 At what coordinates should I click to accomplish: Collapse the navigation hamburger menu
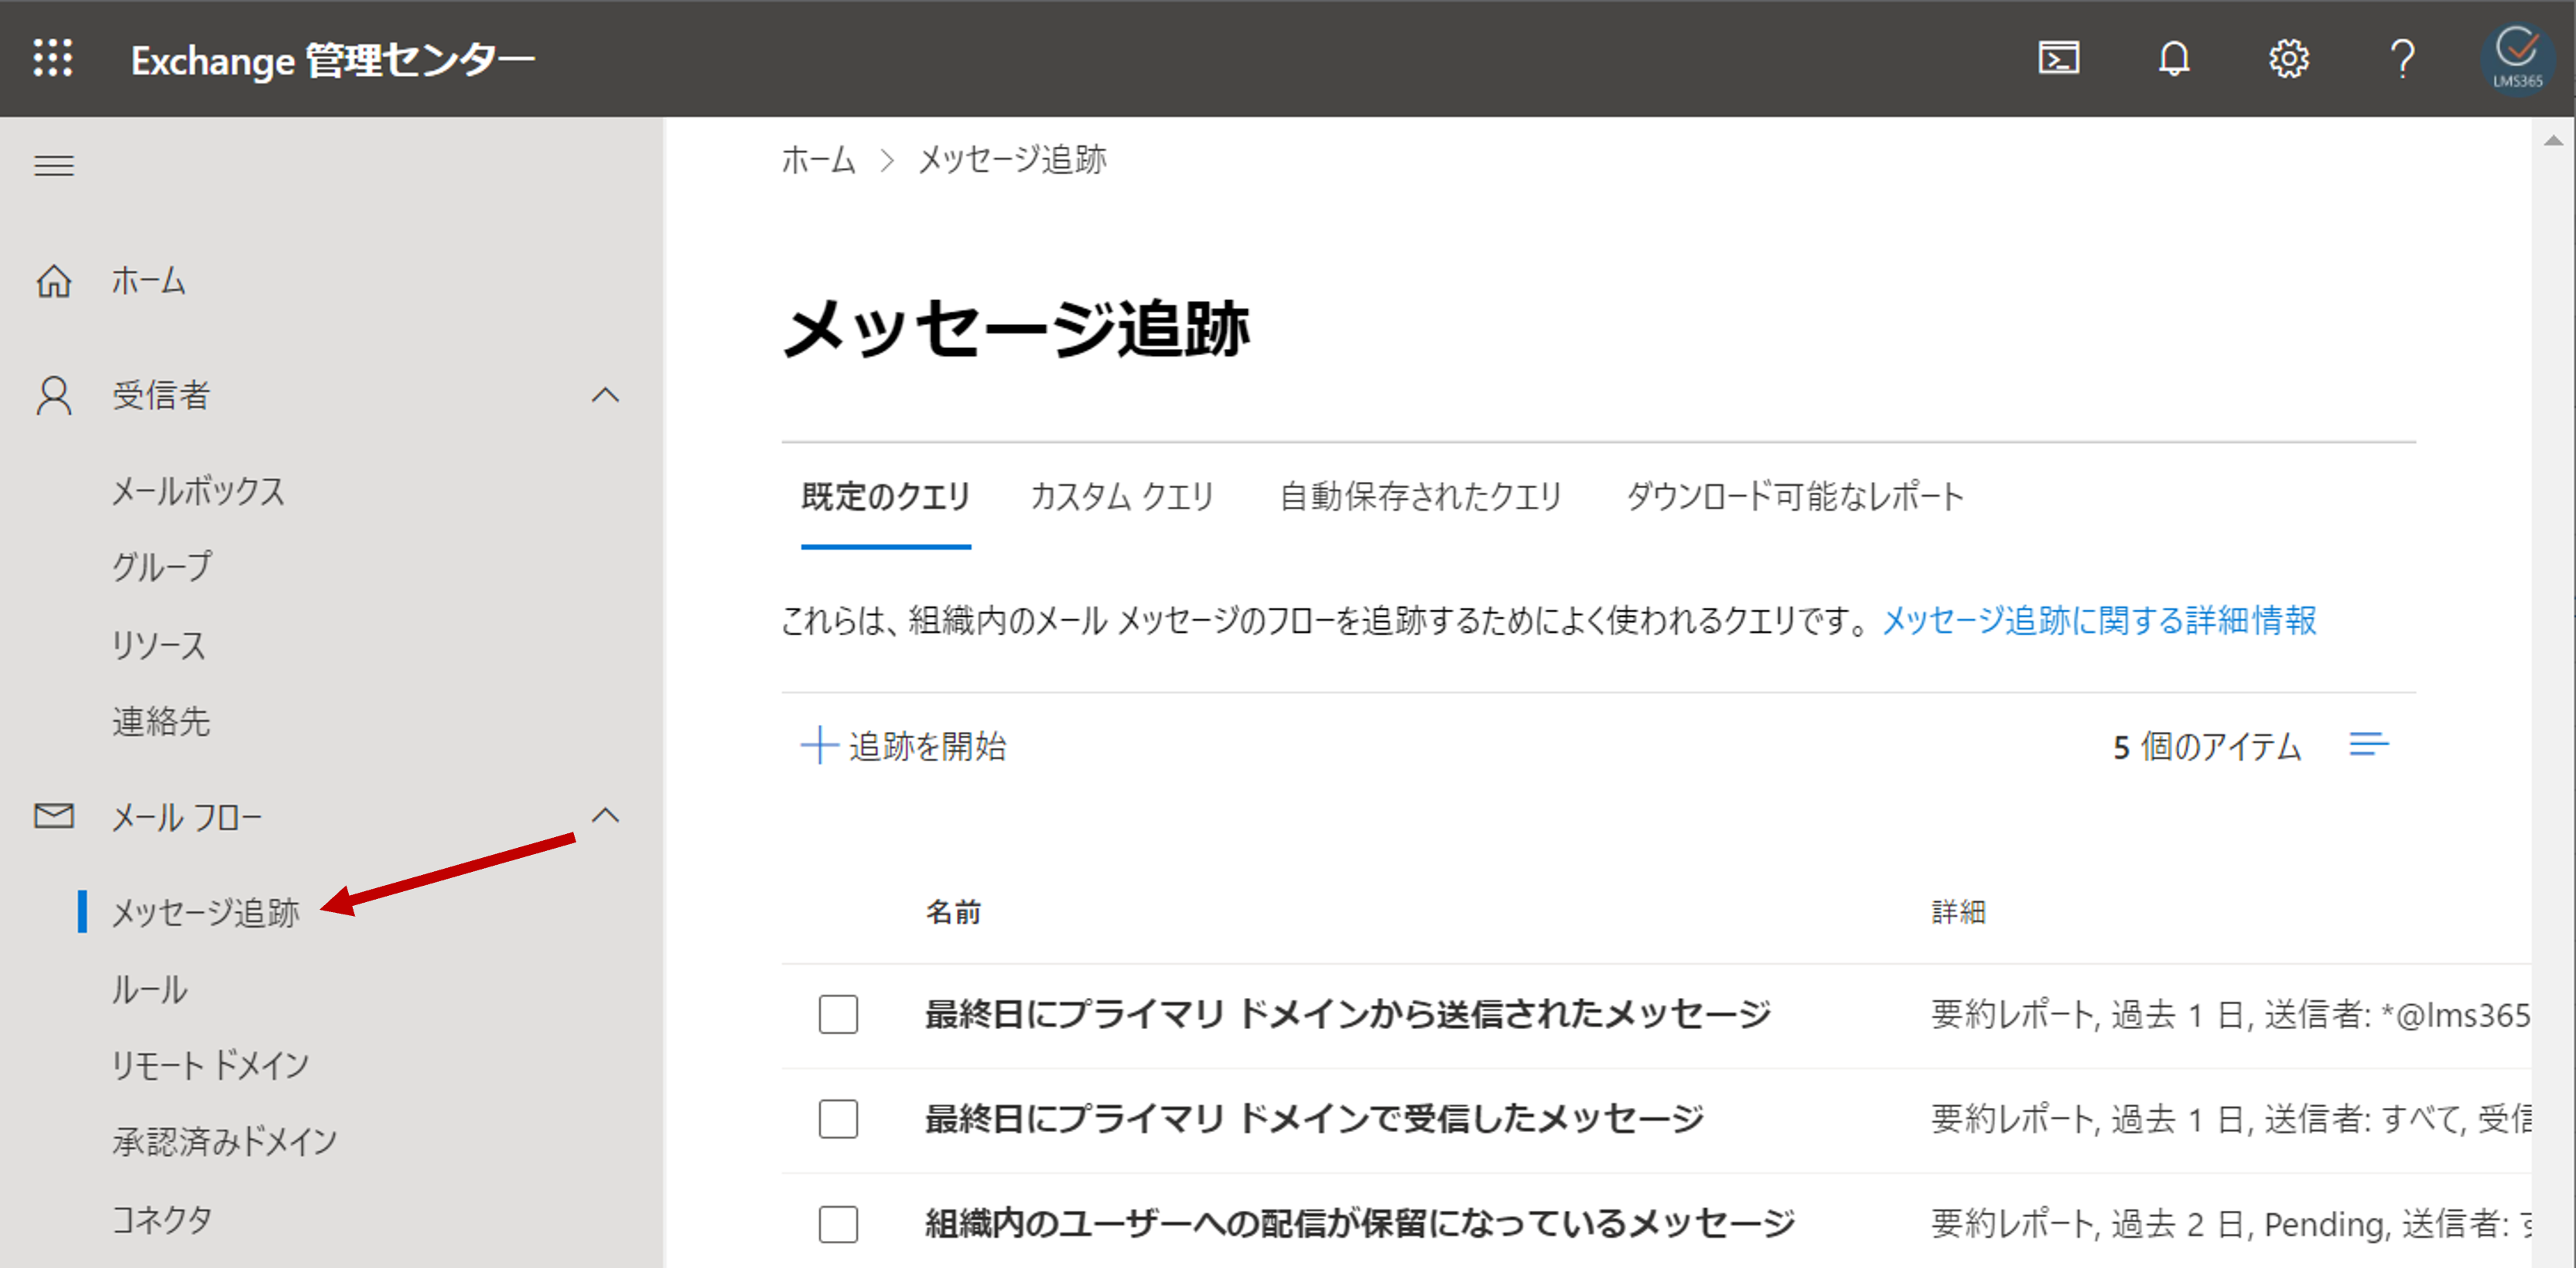54,165
